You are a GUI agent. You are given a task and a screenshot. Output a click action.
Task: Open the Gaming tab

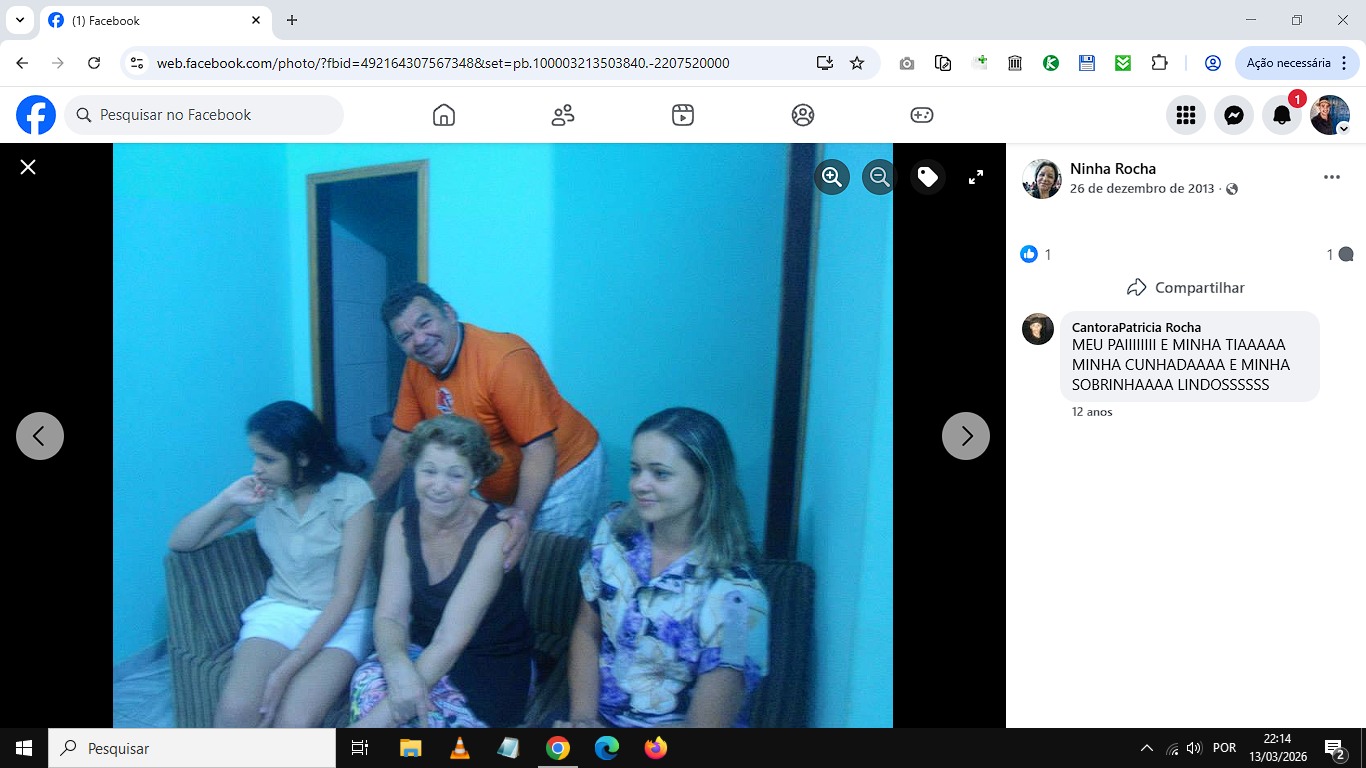(x=921, y=115)
